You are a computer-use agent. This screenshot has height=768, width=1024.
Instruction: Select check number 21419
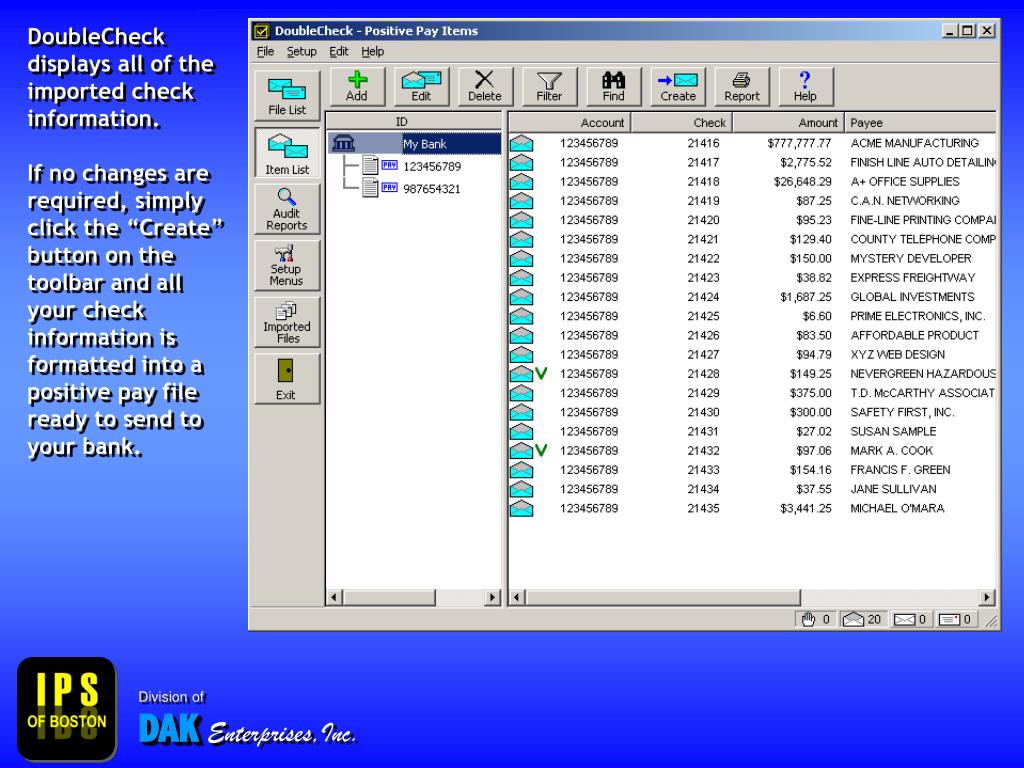(x=703, y=201)
